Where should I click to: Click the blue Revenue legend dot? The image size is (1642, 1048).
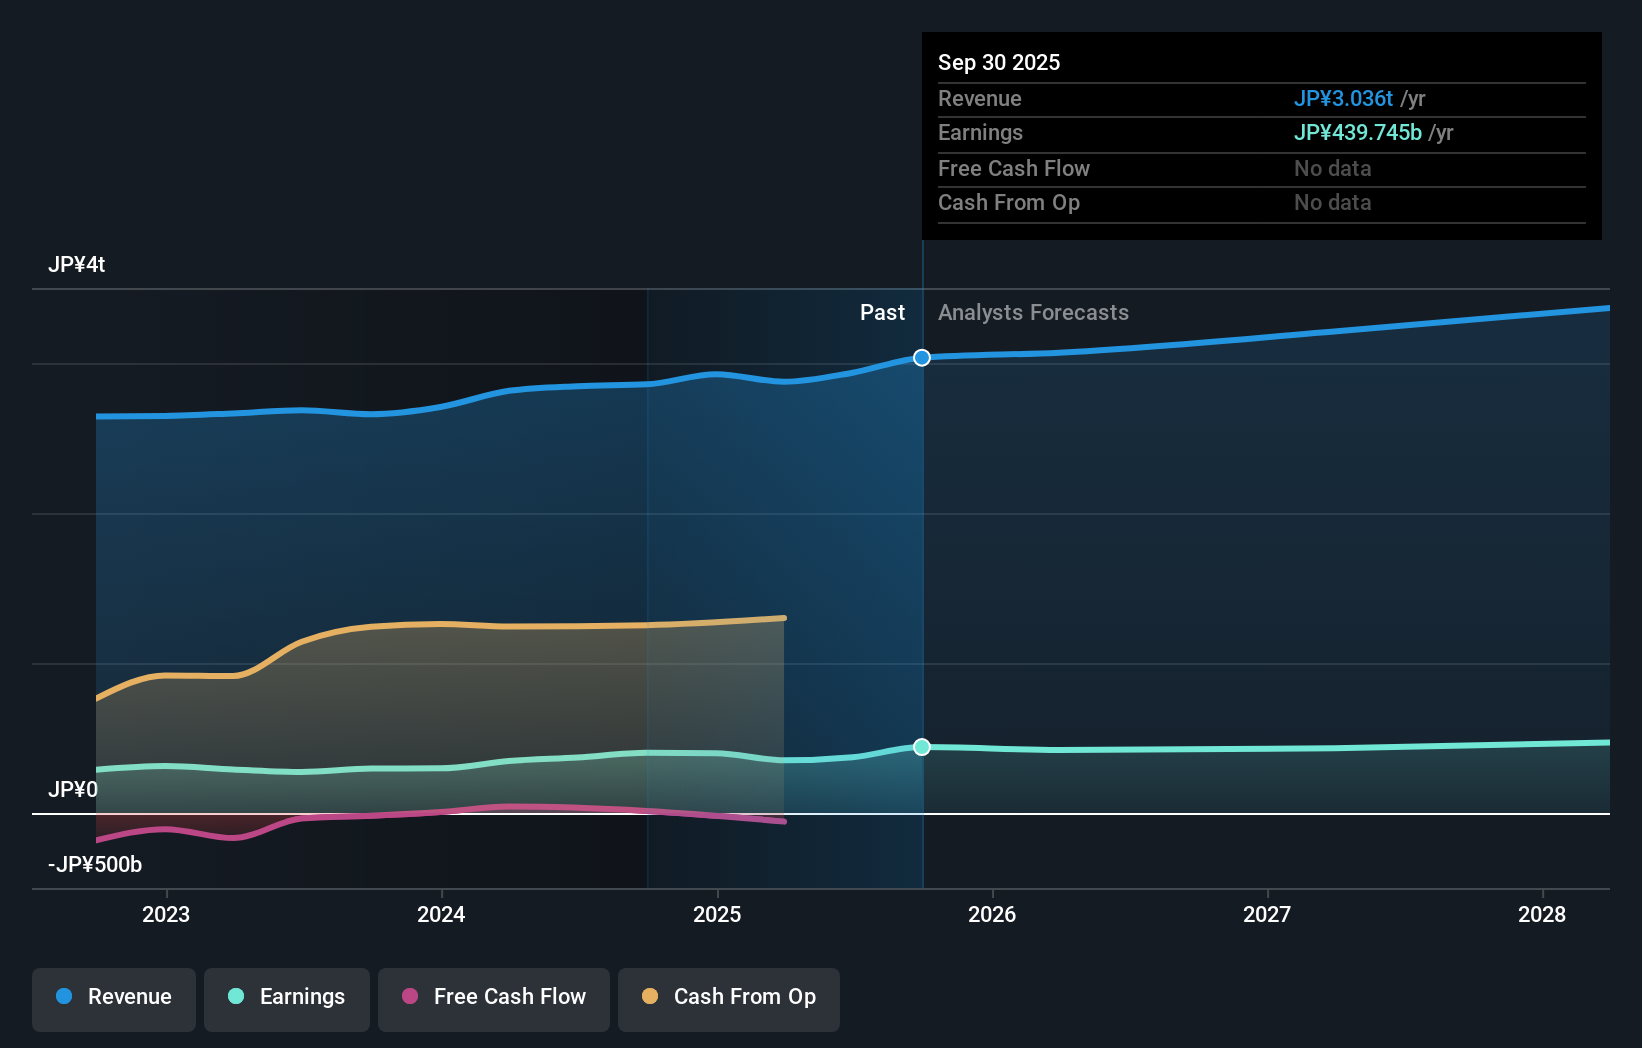(x=64, y=997)
